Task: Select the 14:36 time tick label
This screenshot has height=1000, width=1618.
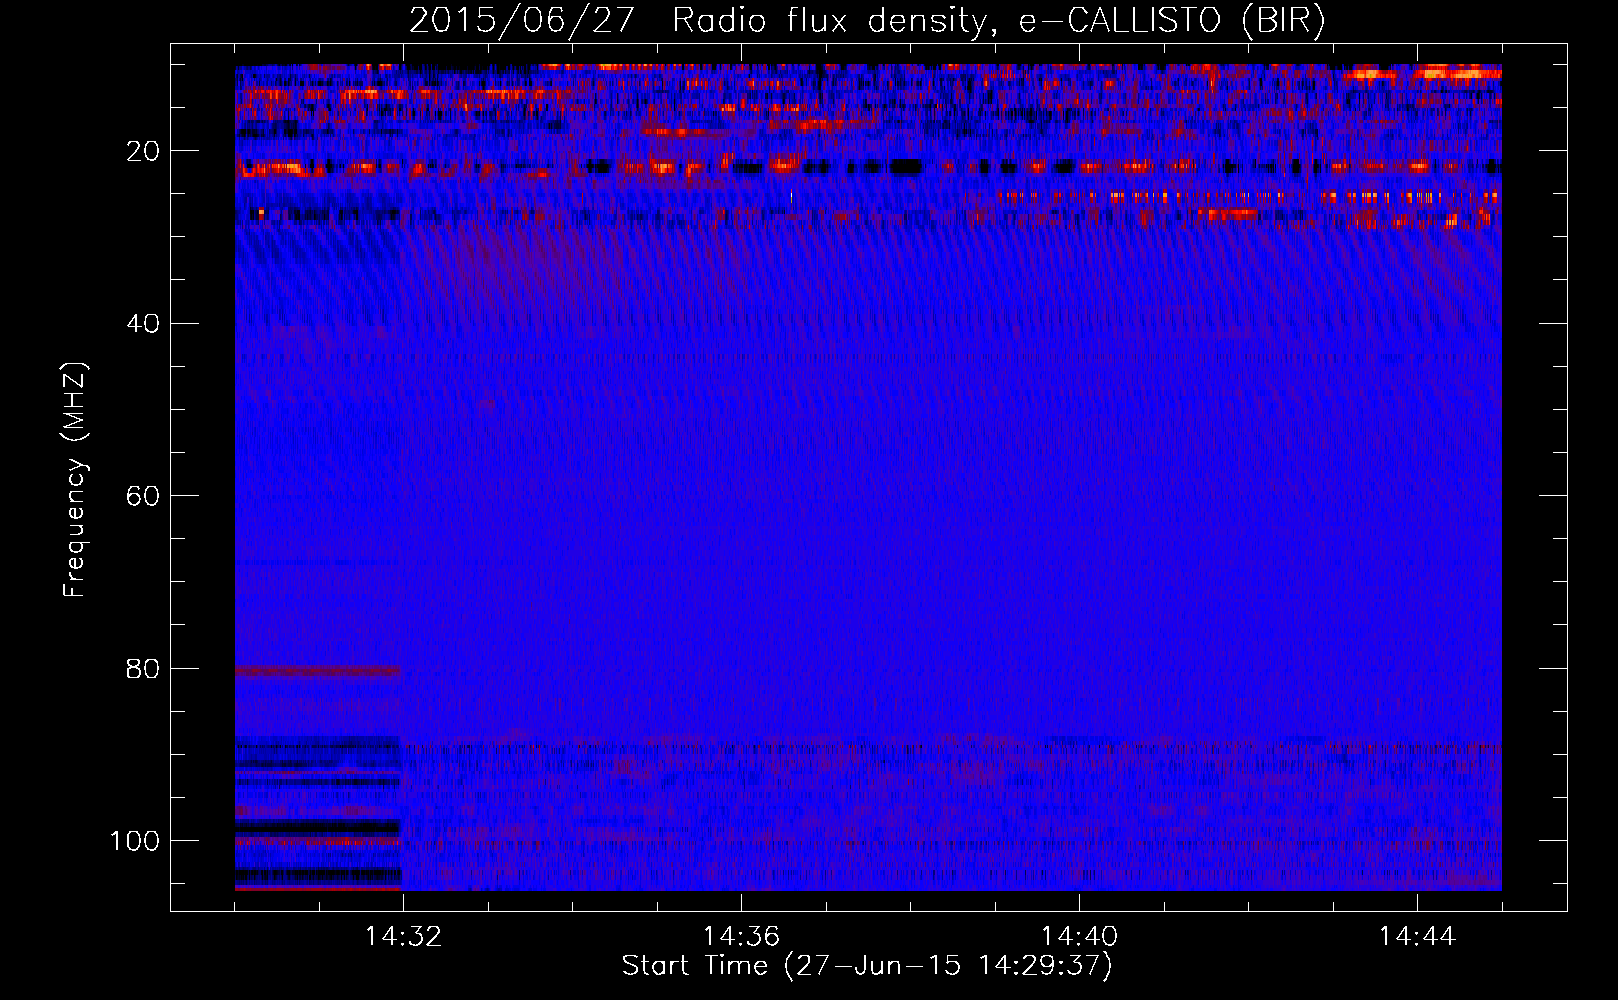Action: tap(741, 937)
